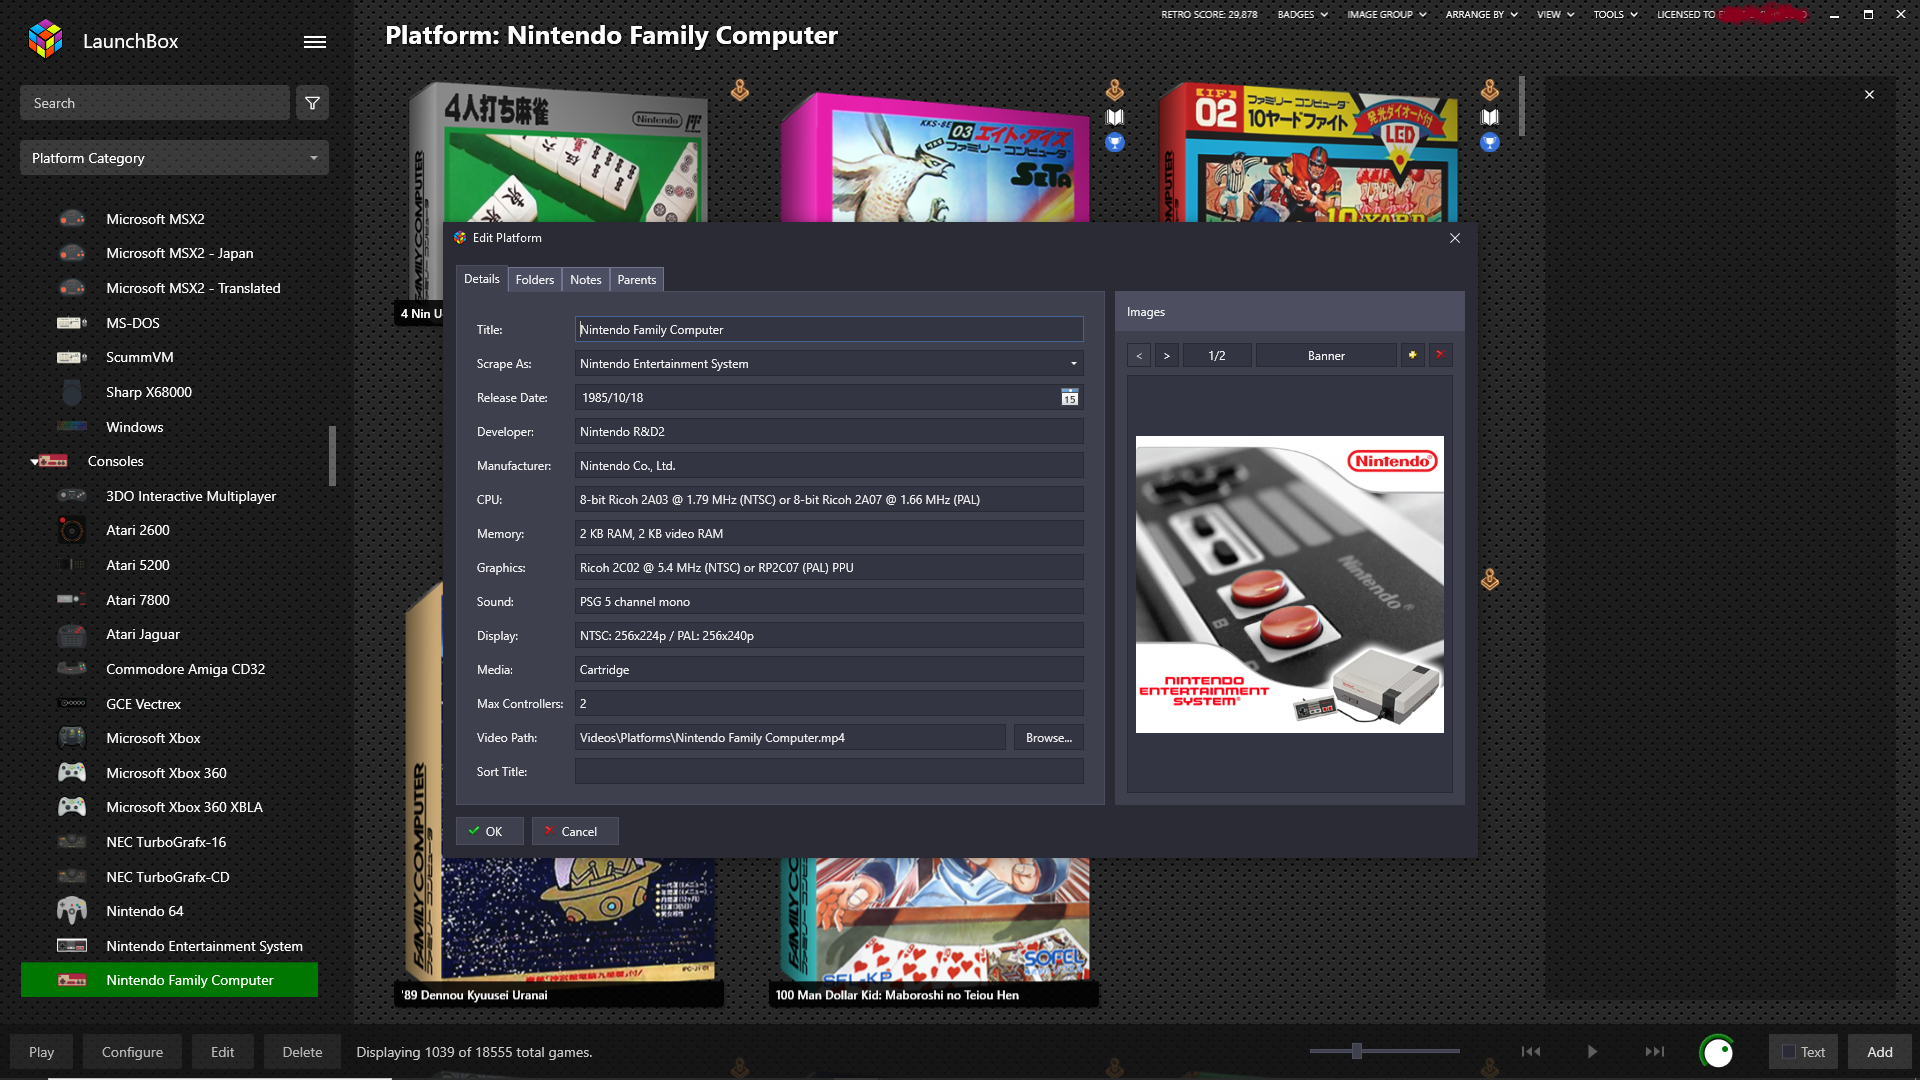Confirm changes with the OK button
Viewport: 1920px width, 1080px height.
coord(490,831)
